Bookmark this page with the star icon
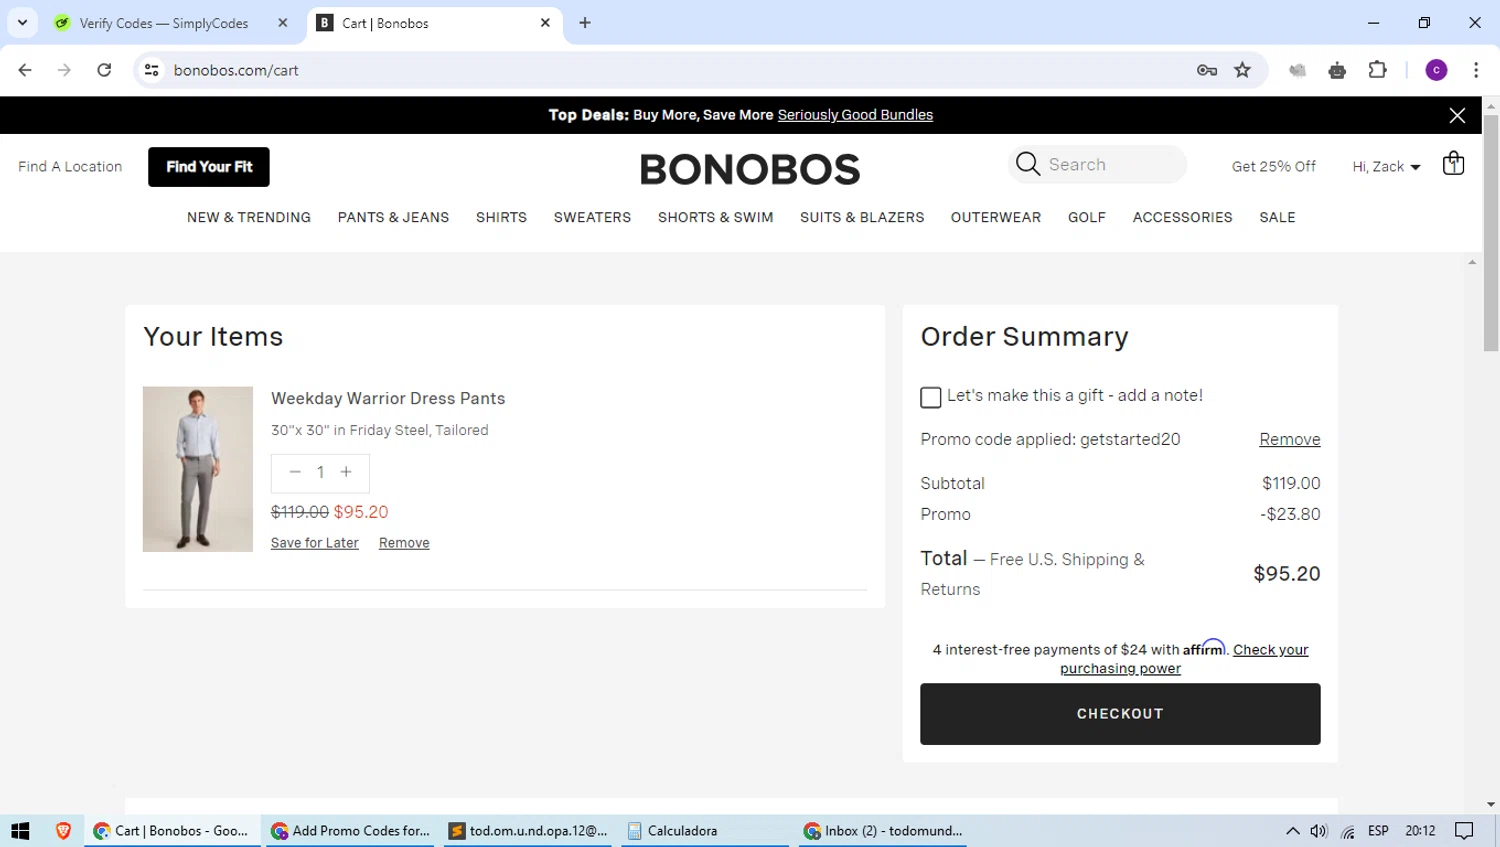Screen dimensions: 1500x847 [1242, 70]
